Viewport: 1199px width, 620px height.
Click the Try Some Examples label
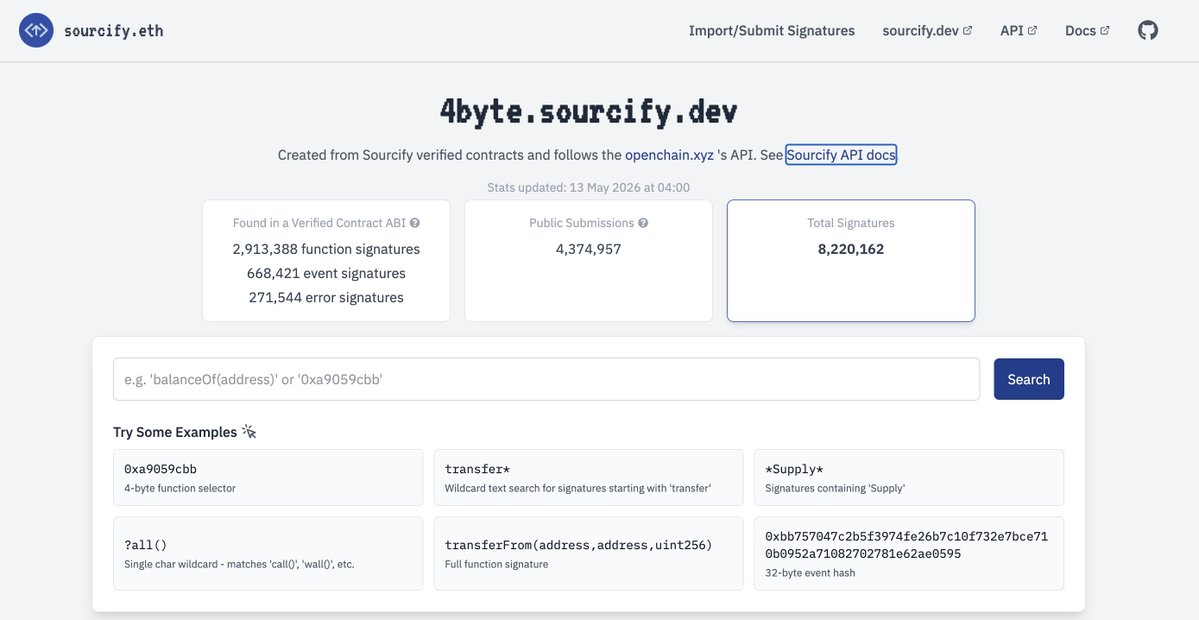click(x=175, y=433)
